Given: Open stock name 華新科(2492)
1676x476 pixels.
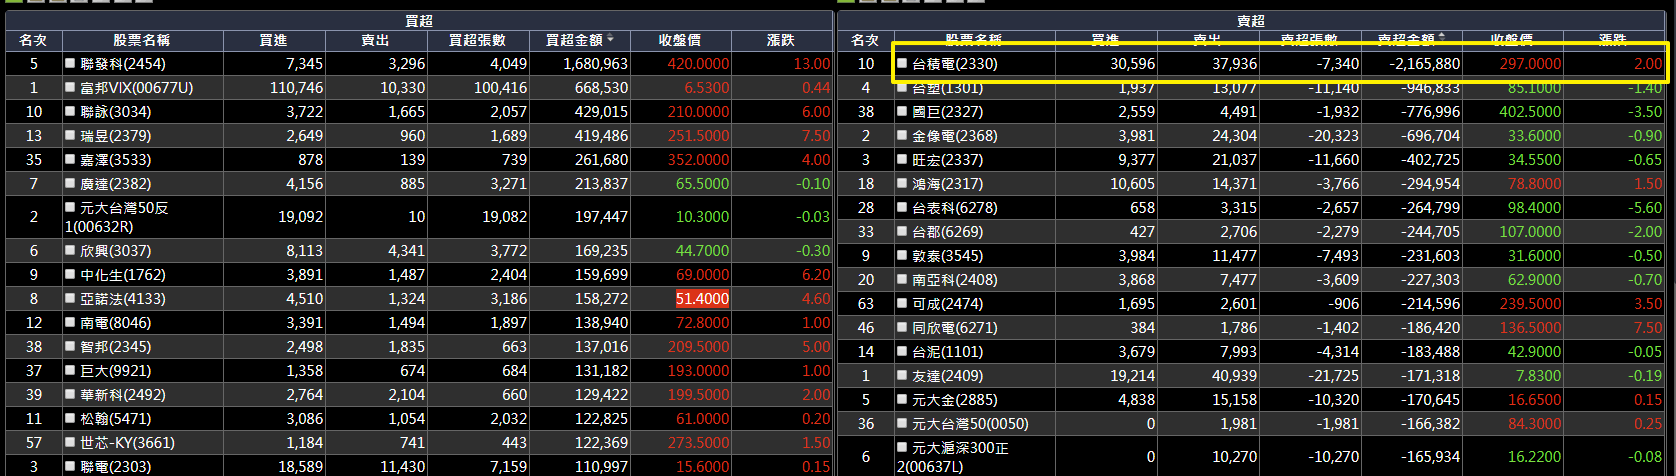Looking at the screenshot, I should pos(121,395).
